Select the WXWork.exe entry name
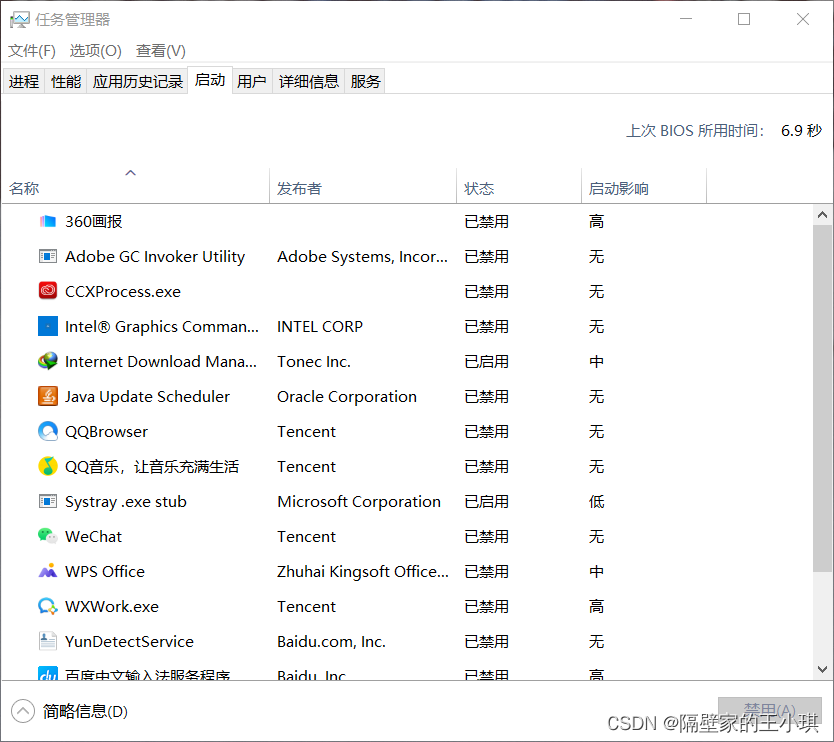The width and height of the screenshot is (834, 742). coord(112,606)
